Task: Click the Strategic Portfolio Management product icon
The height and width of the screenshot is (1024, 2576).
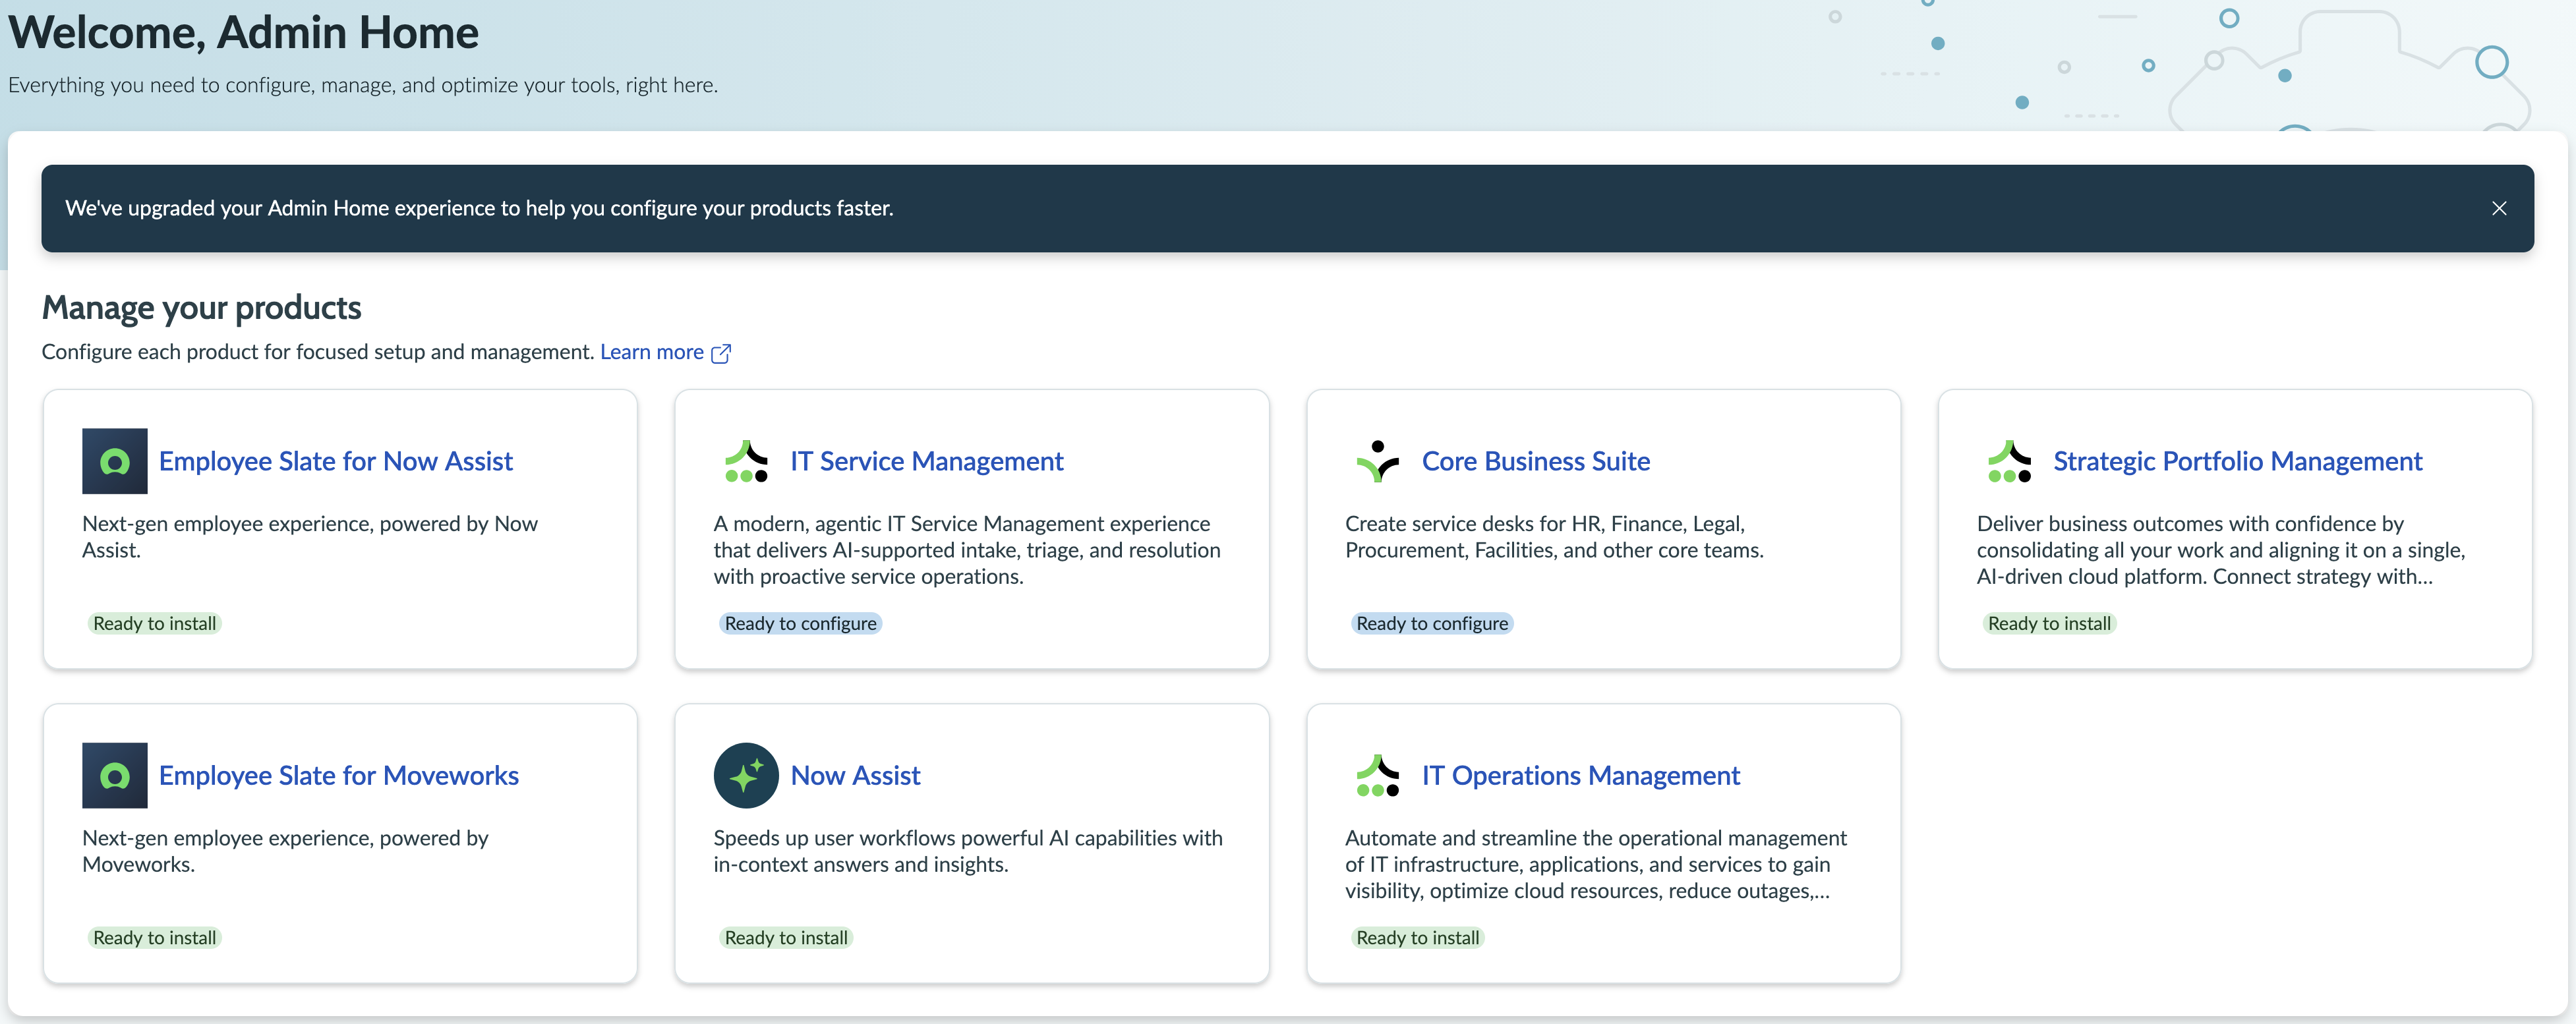Action: [2010, 461]
